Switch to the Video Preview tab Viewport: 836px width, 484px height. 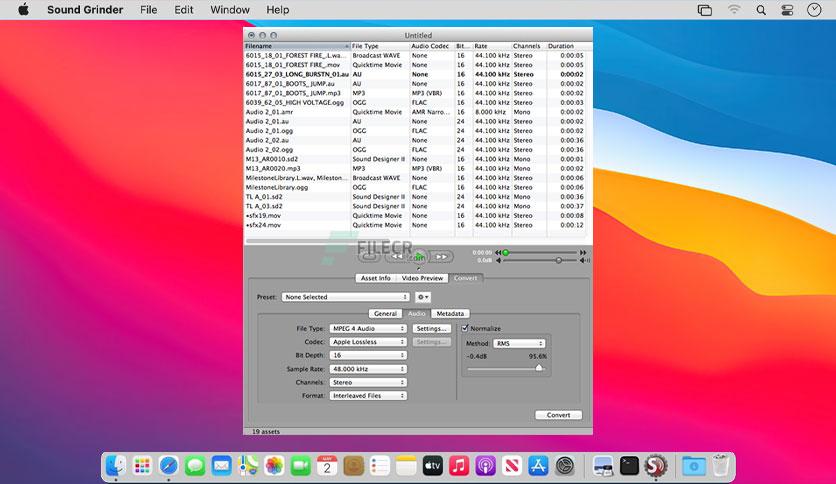click(x=422, y=278)
